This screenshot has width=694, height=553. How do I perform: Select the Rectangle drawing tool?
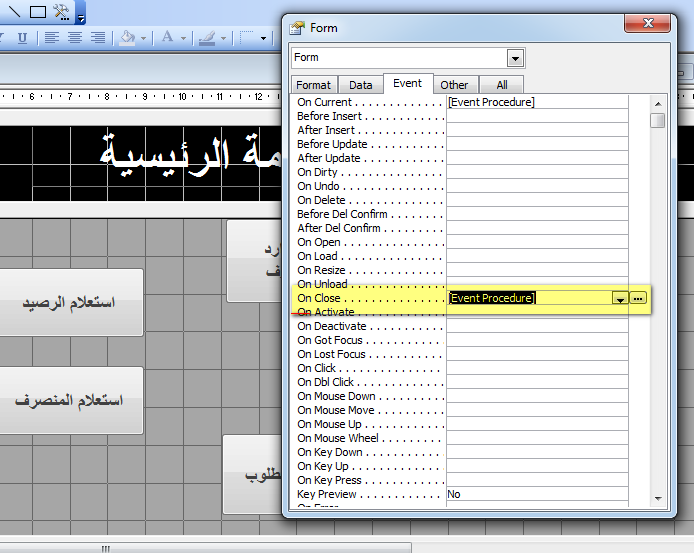(38, 12)
